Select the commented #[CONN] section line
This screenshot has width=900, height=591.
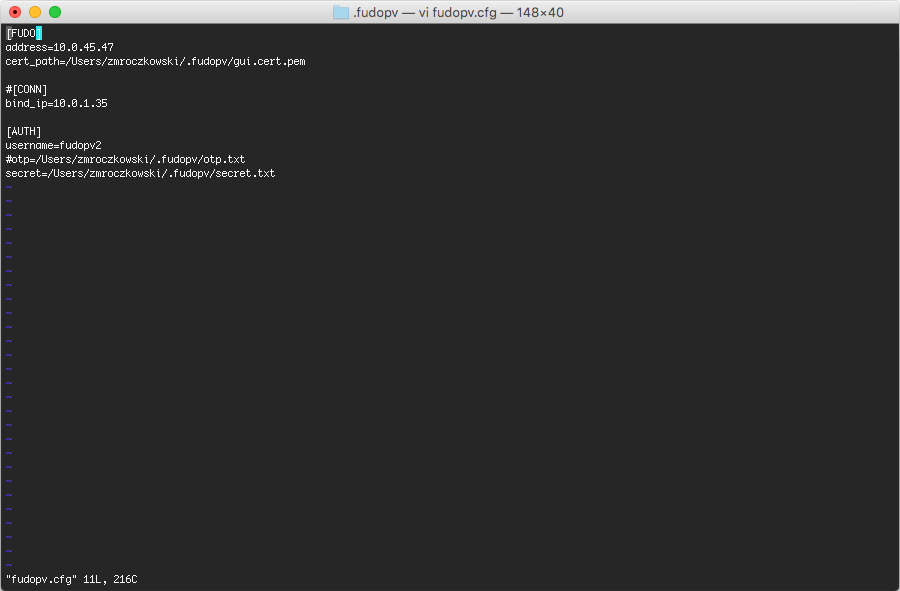pyautogui.click(x=26, y=89)
